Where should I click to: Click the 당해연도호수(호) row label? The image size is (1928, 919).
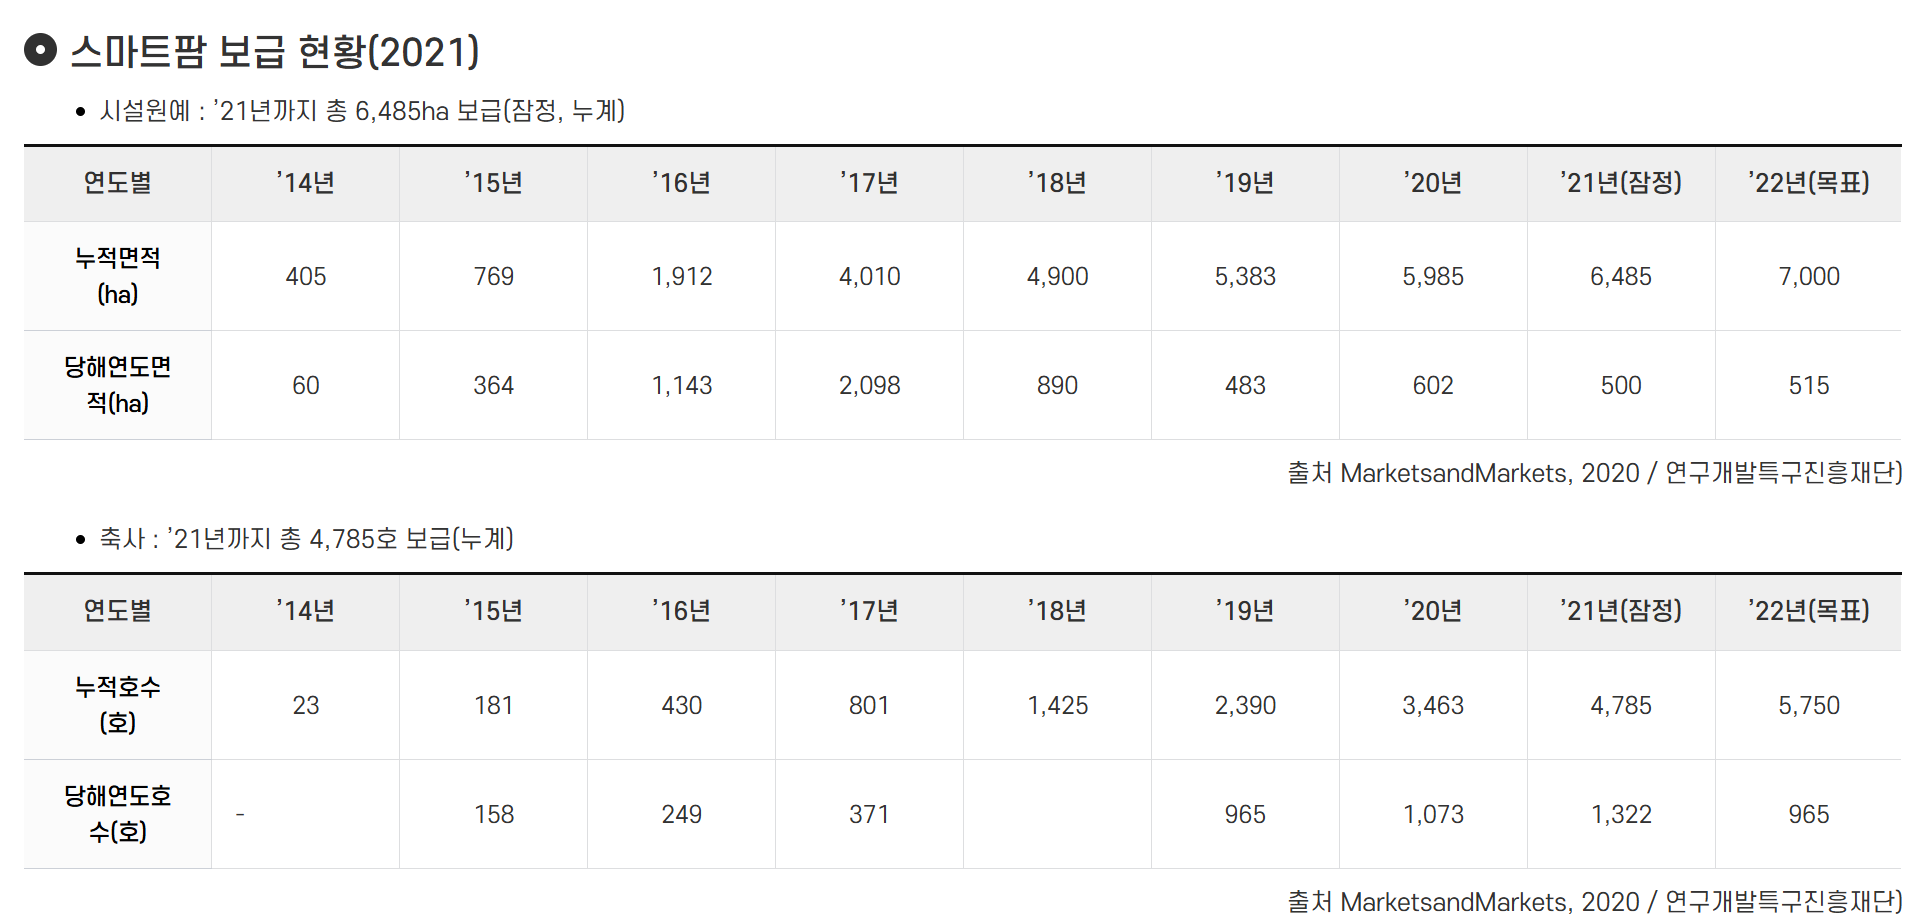(x=118, y=814)
